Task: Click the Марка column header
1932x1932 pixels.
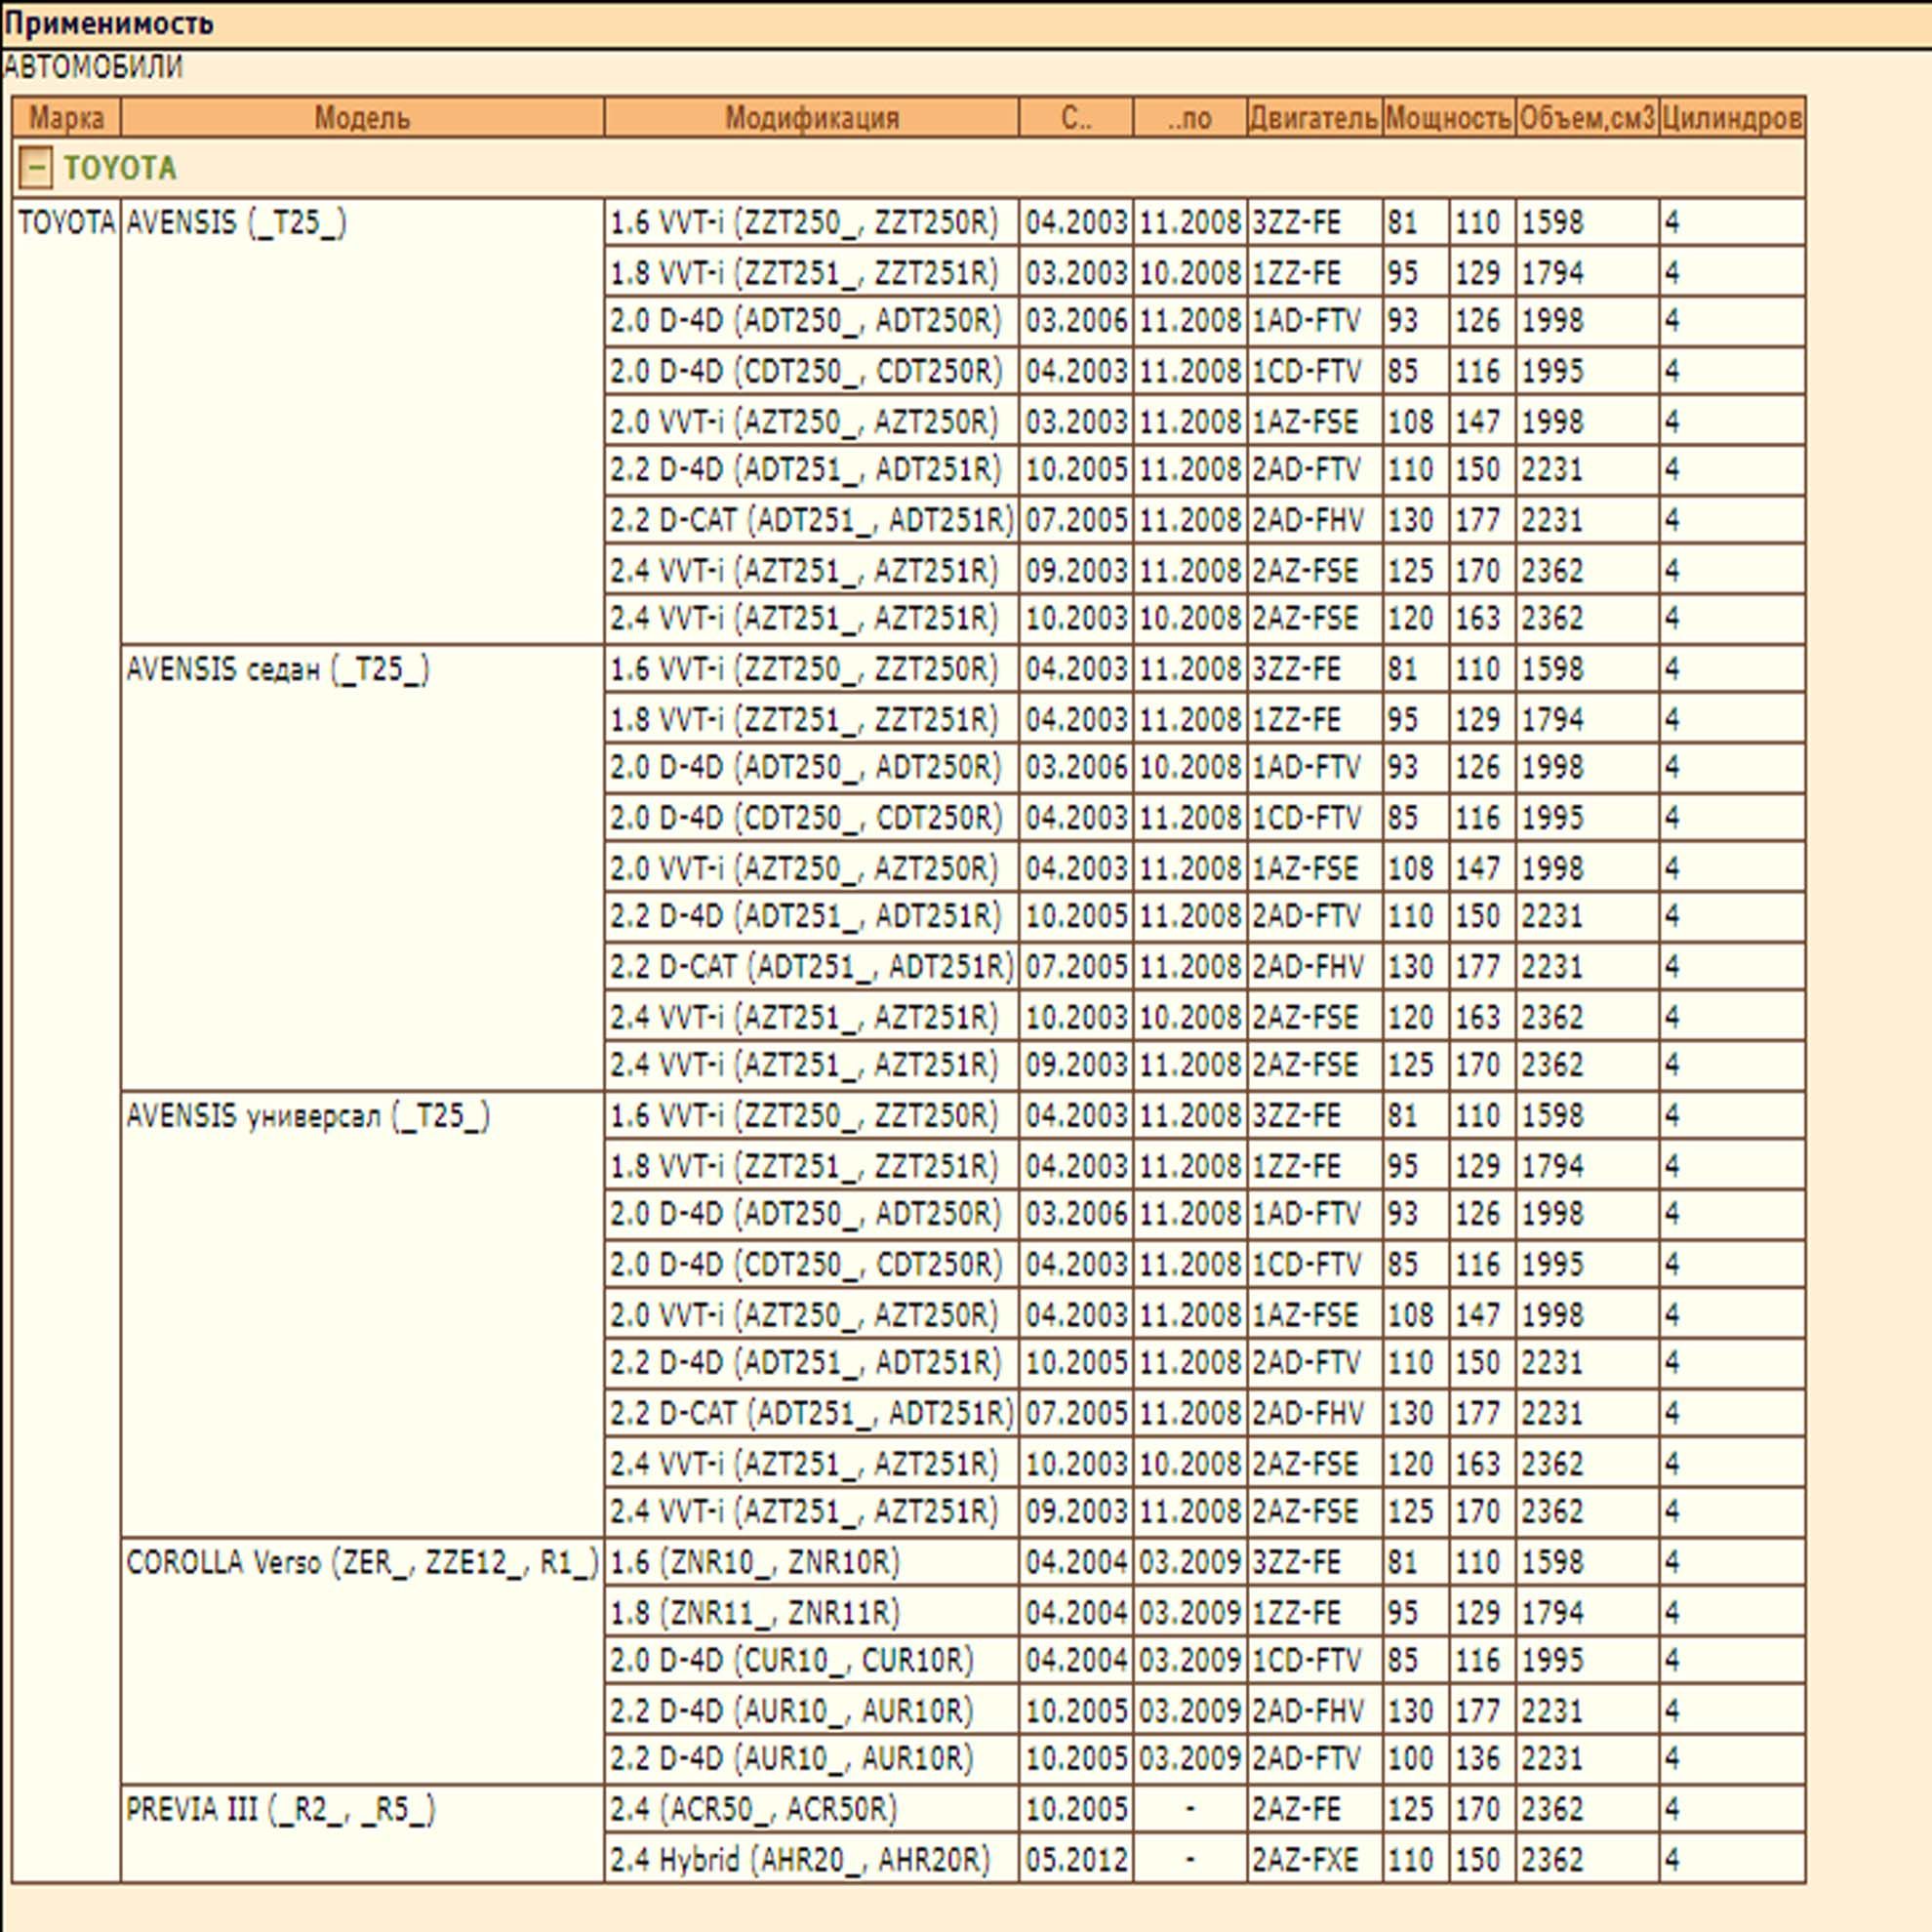Action: [x=66, y=118]
